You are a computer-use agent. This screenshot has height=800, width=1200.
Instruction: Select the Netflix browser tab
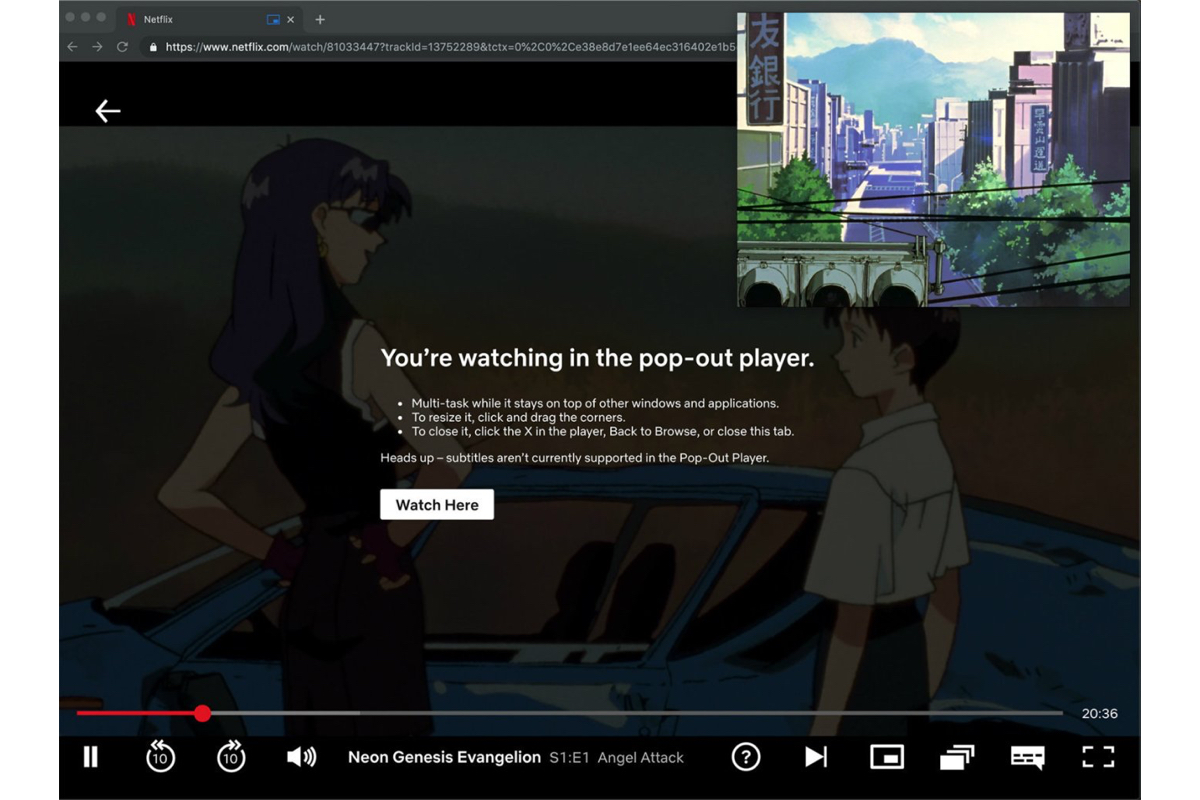(208, 19)
